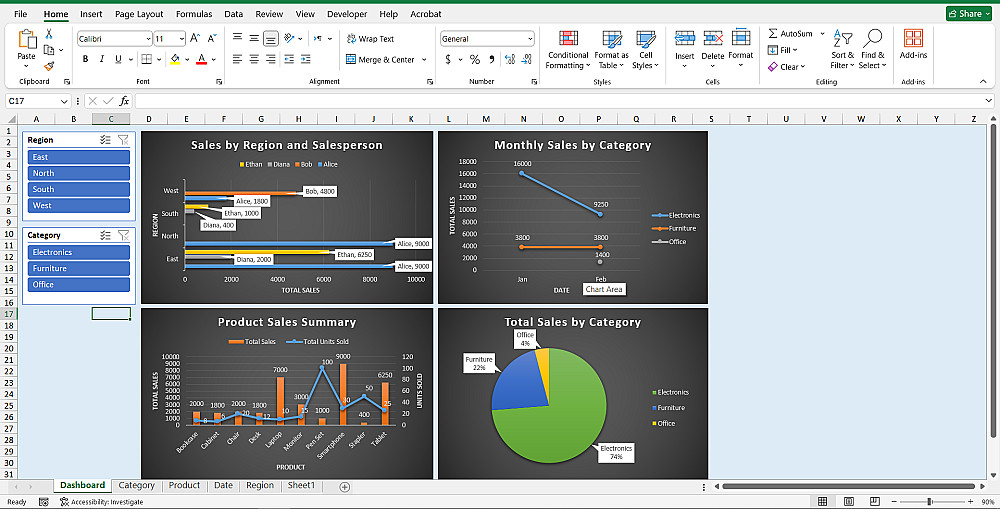Align text right in Alignment group
The image size is (1000, 509).
click(x=270, y=59)
